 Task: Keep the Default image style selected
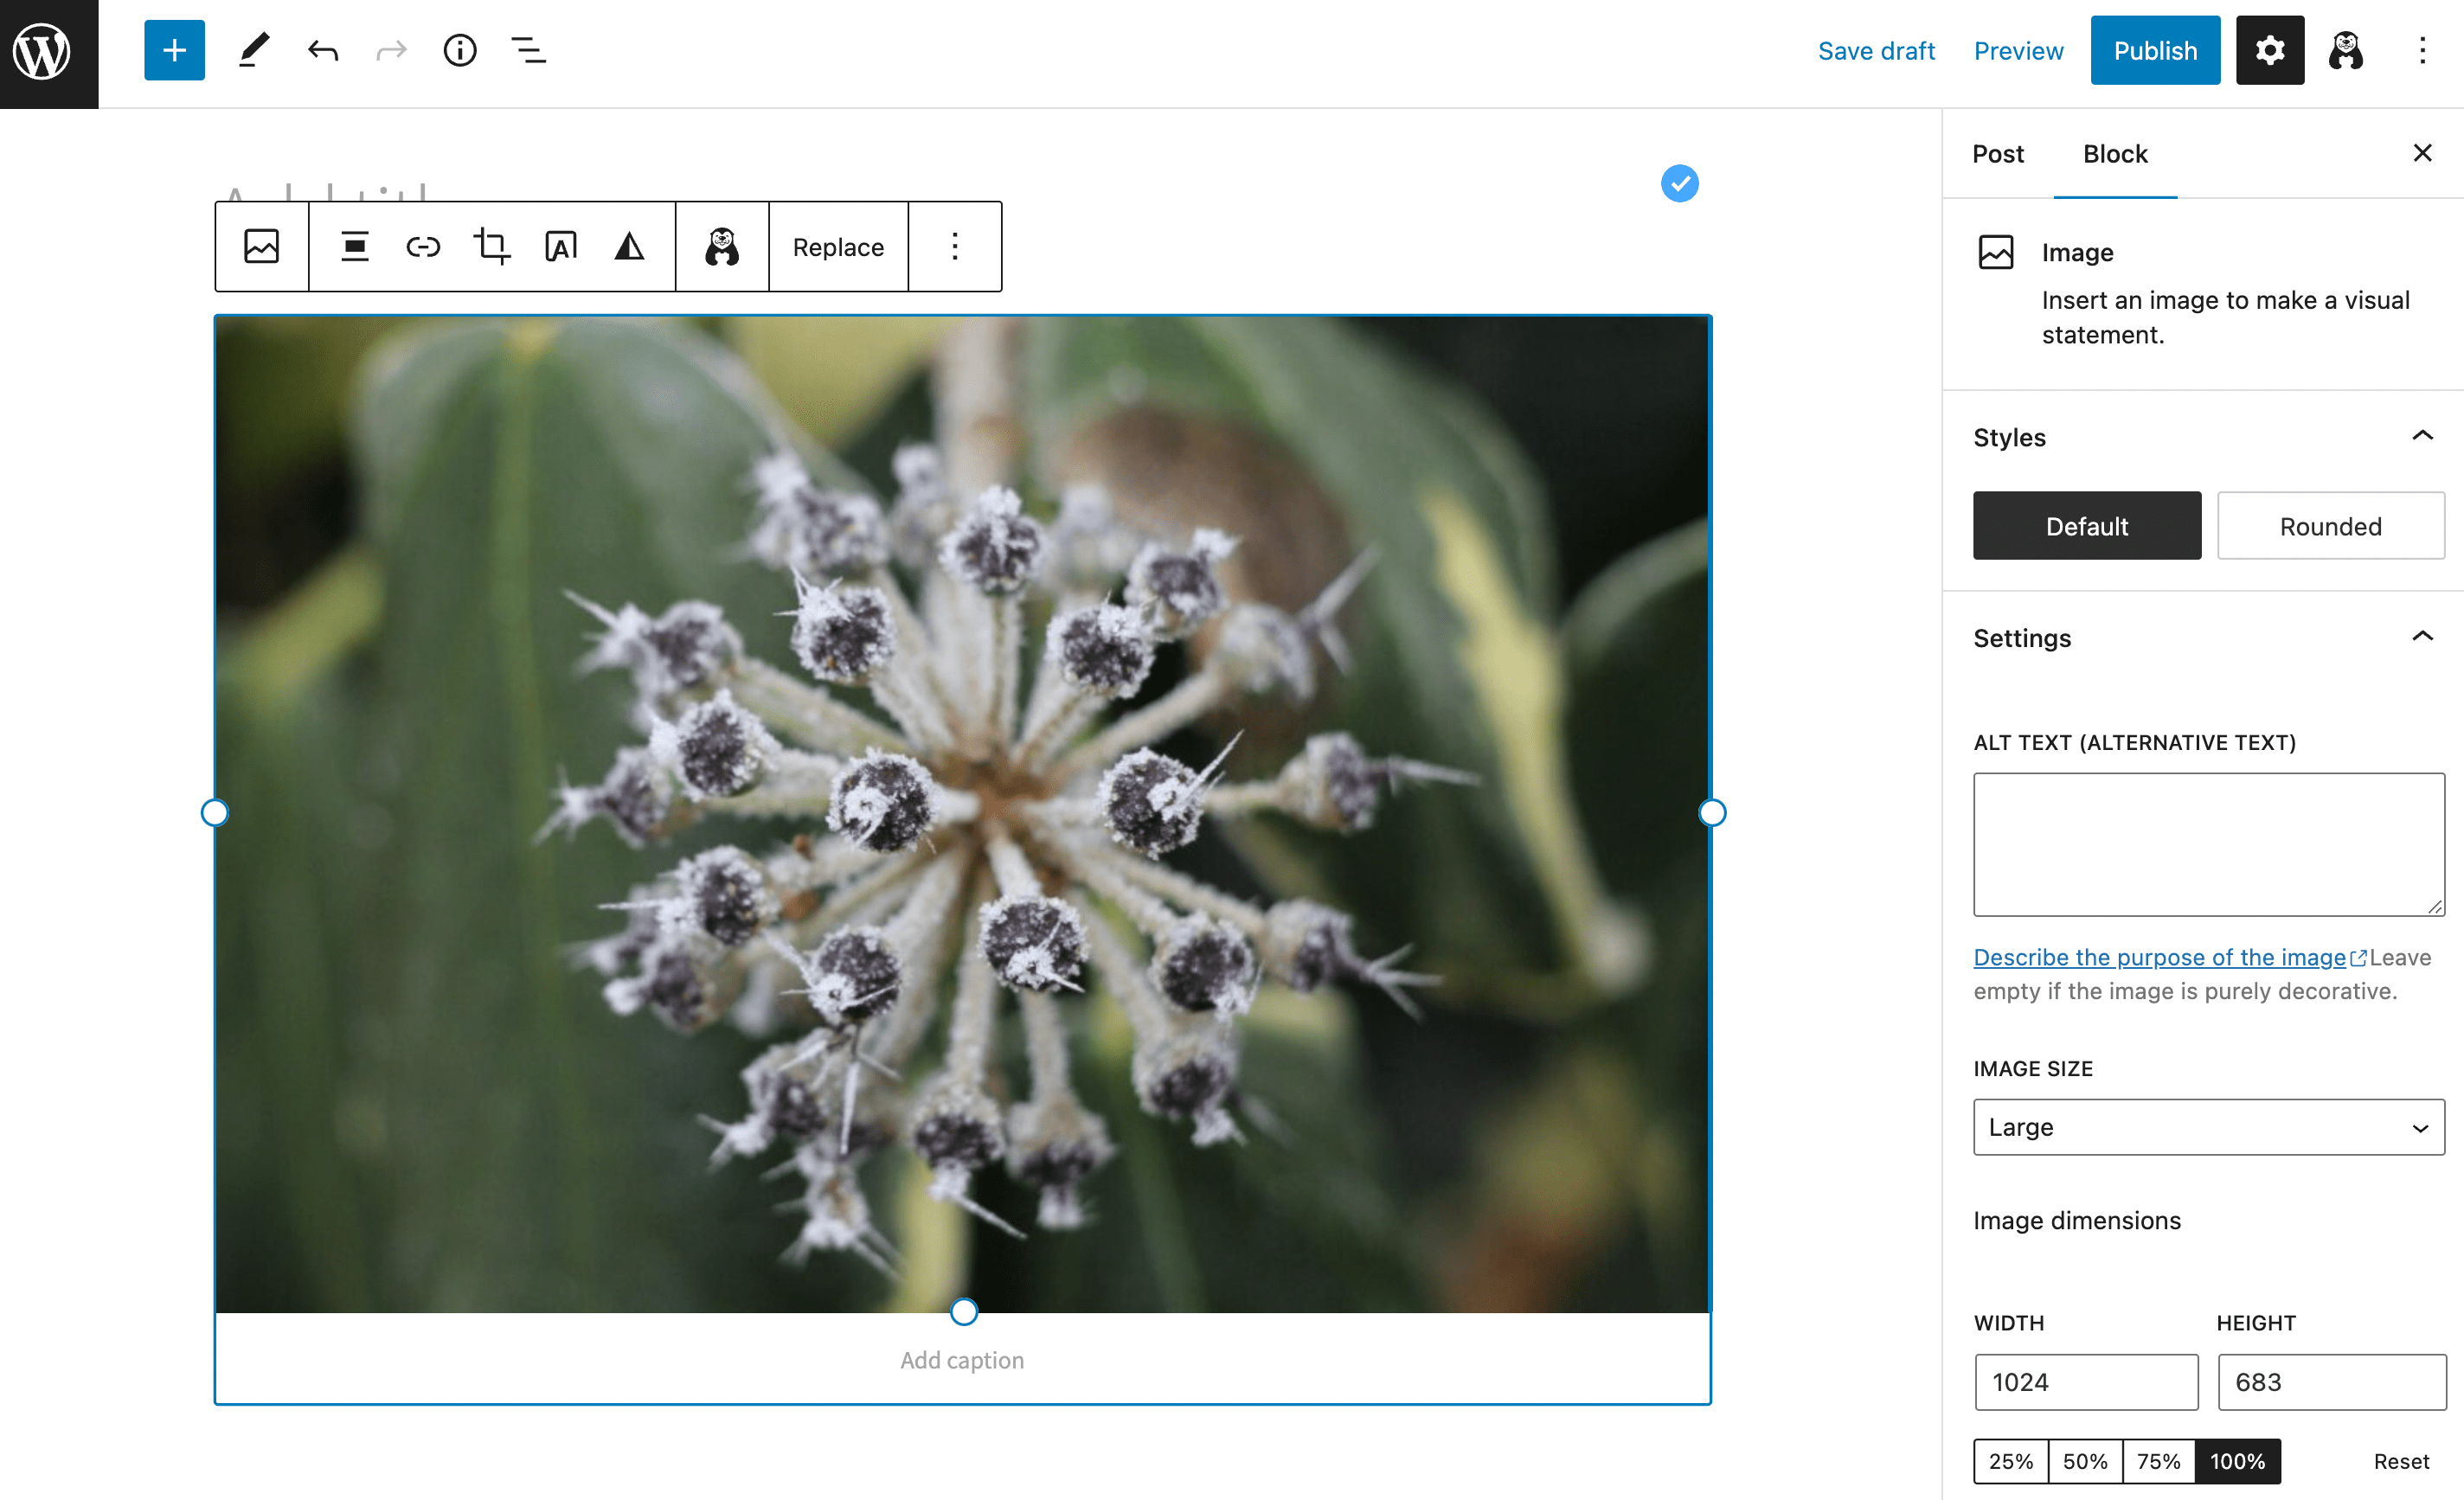tap(2086, 525)
